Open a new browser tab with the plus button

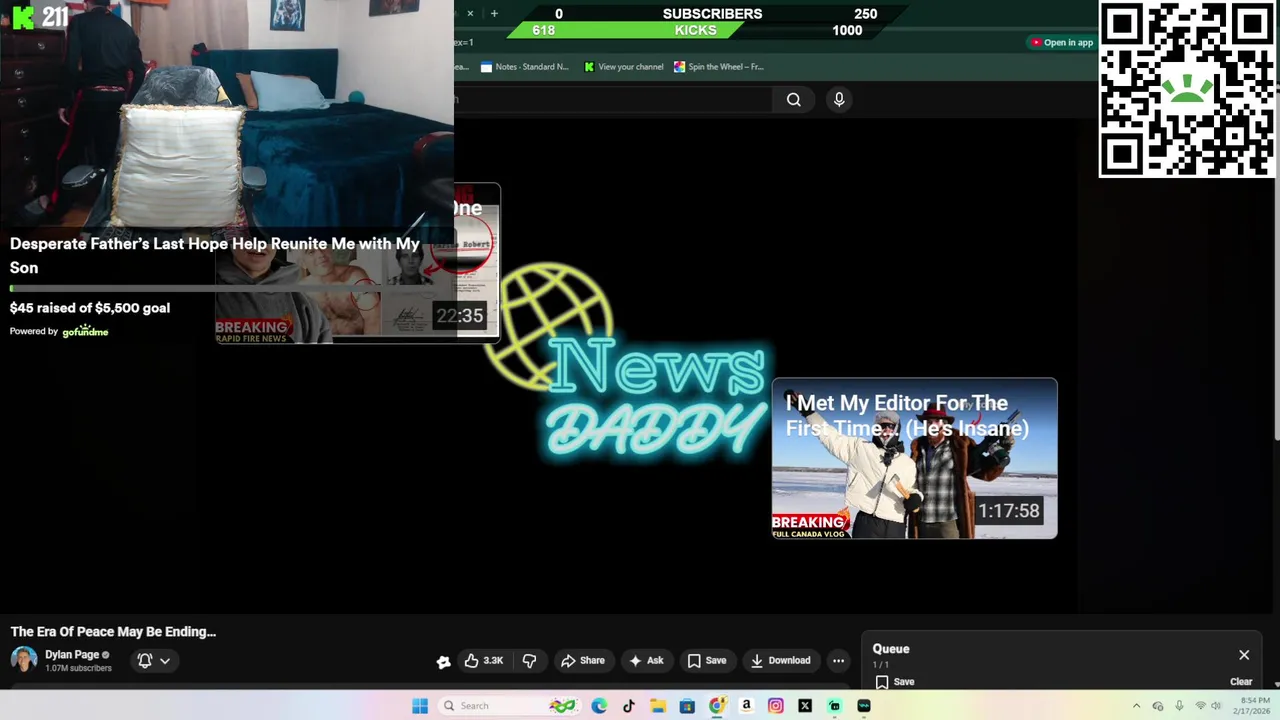494,14
